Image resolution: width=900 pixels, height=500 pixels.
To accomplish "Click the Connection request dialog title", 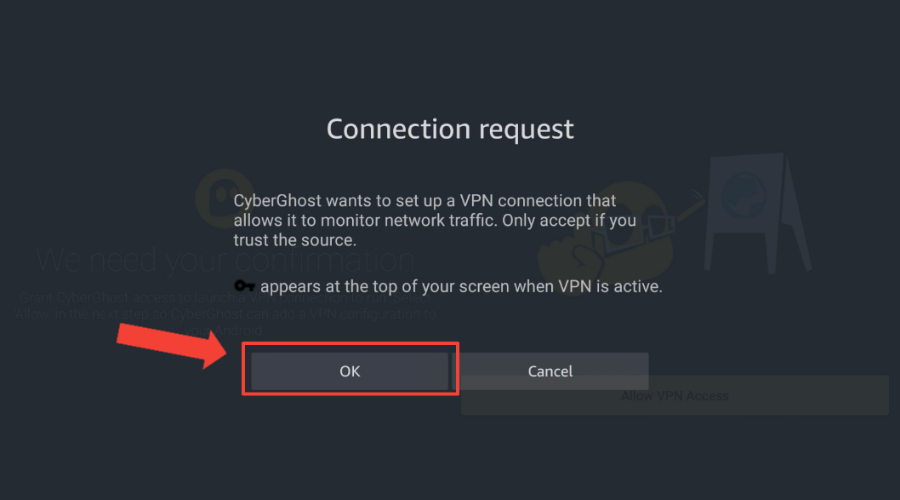I will point(450,129).
